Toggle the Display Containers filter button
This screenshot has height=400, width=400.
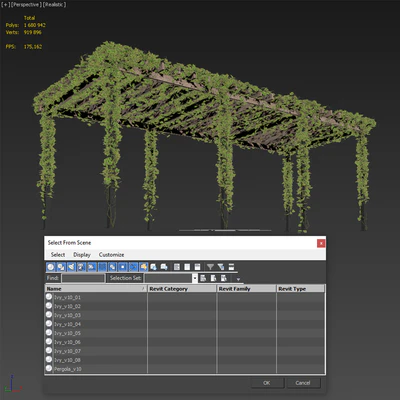coord(144,267)
